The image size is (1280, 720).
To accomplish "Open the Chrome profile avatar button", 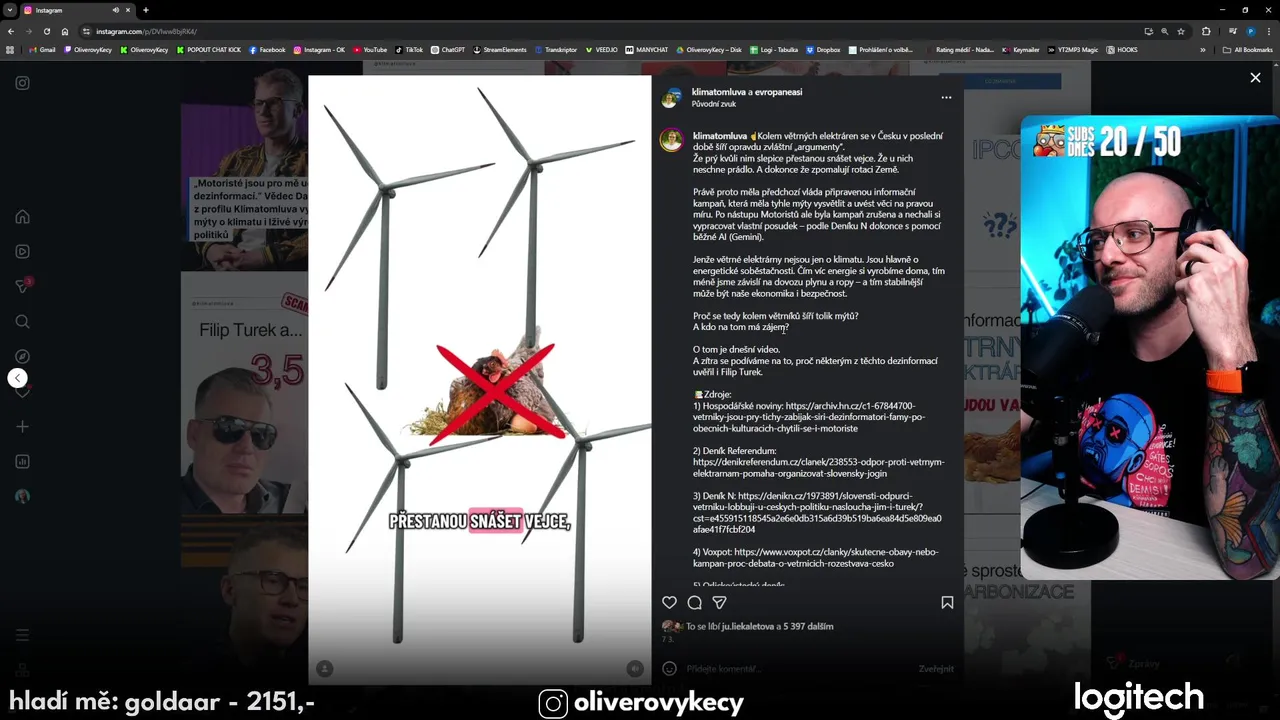I will pyautogui.click(x=1250, y=31).
